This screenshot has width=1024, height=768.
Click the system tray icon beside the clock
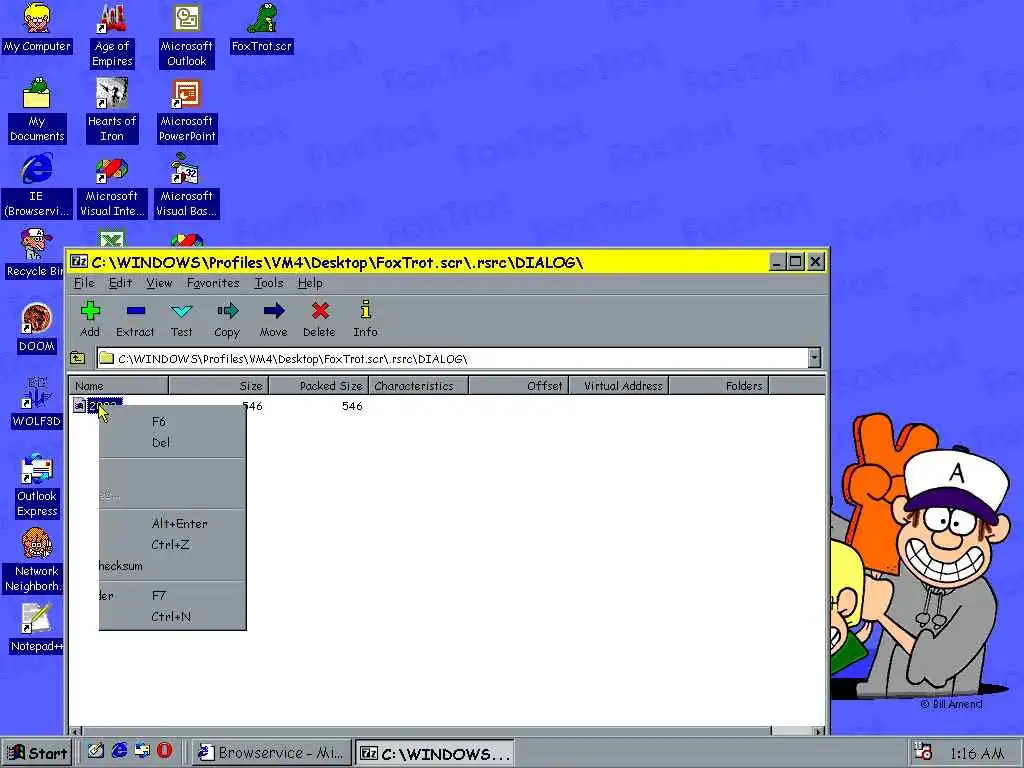point(922,752)
